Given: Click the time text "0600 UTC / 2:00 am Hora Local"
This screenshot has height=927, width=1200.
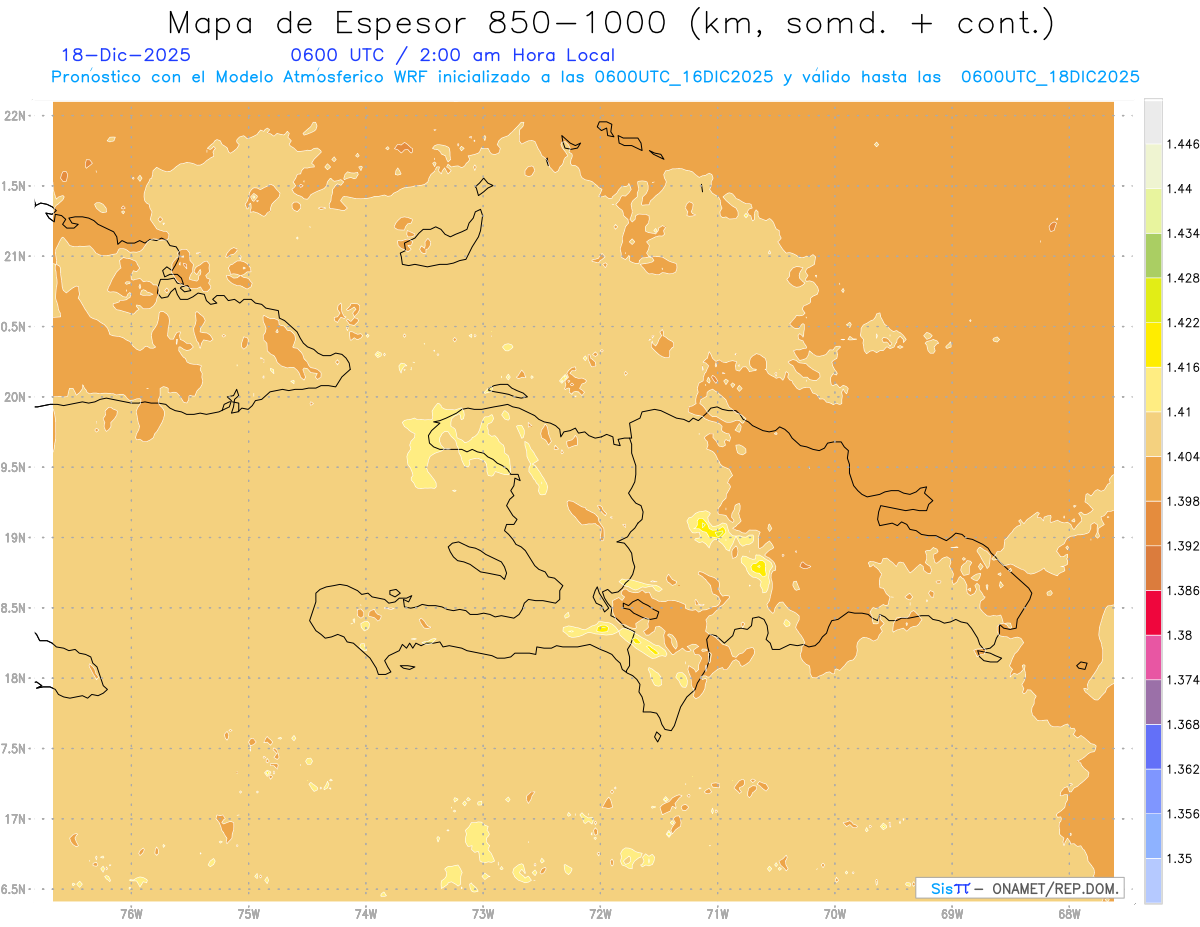Looking at the screenshot, I should coord(452,55).
